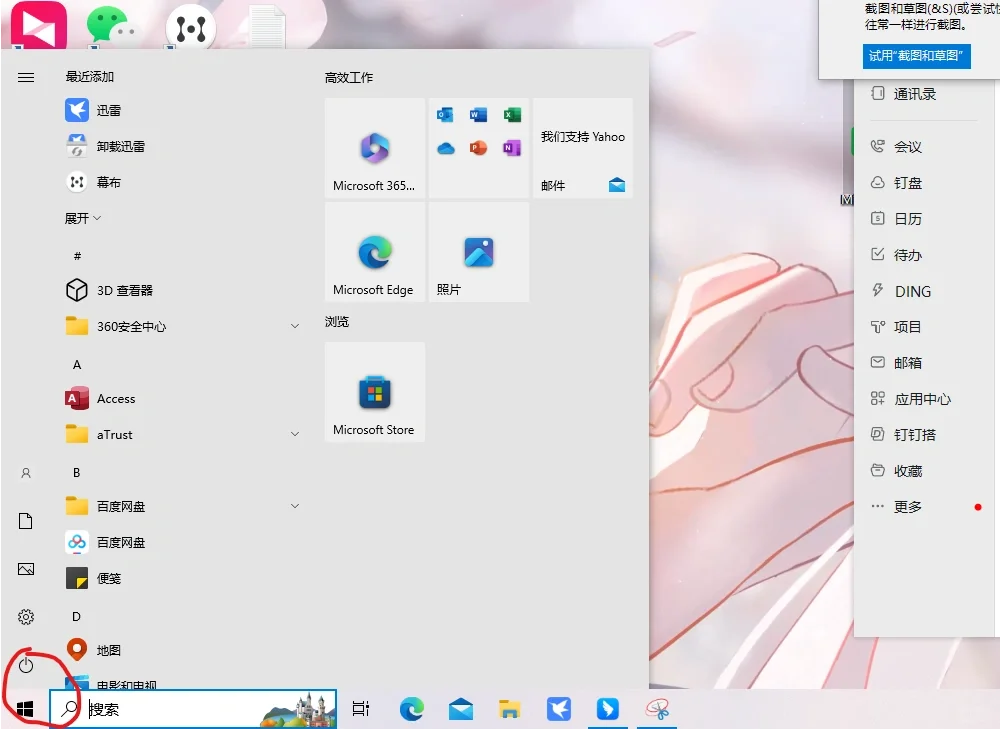Click the Power button in Start
Viewport: 1000px width, 730px height.
click(26, 665)
